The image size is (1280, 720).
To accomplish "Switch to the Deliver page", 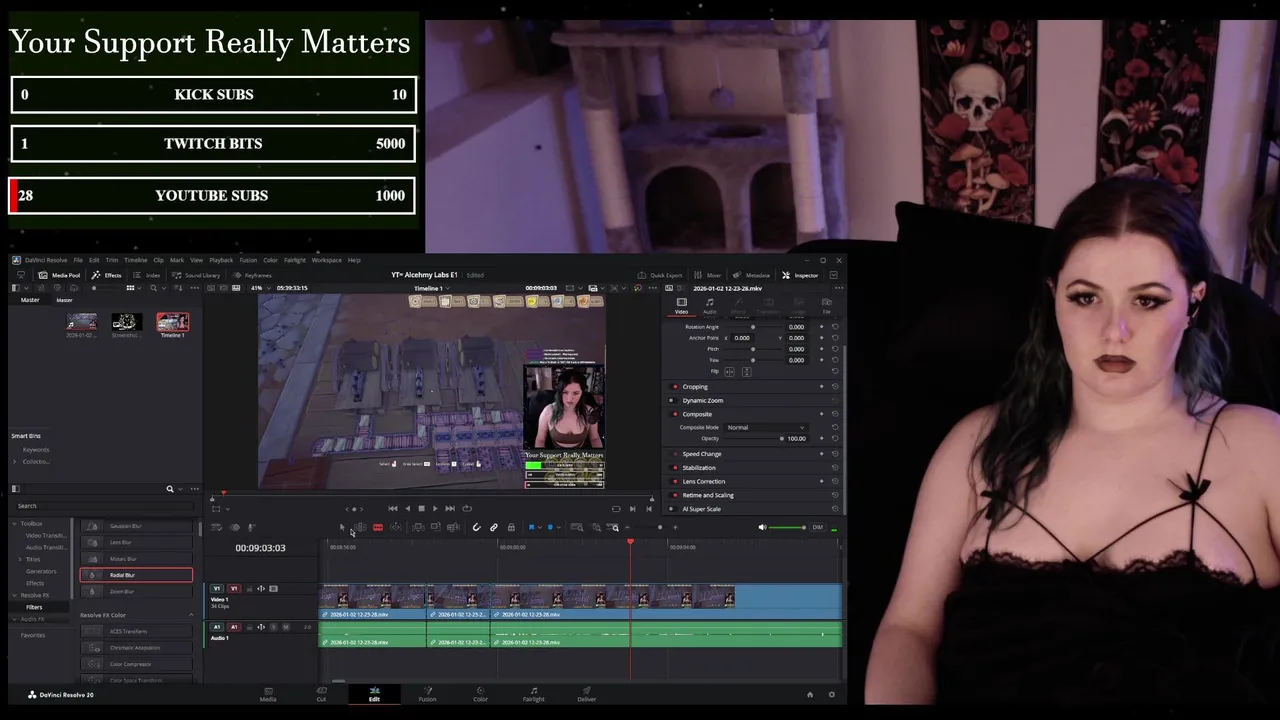I will tap(586, 693).
